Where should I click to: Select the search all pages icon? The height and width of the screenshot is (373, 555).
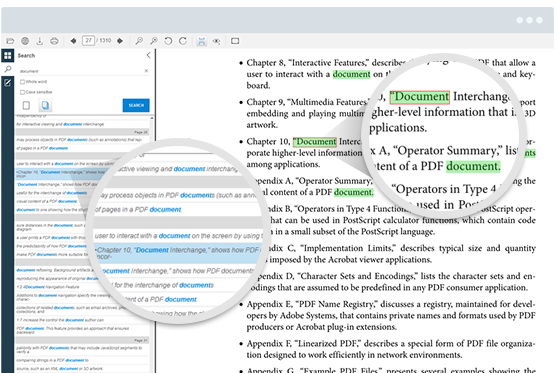click(x=45, y=105)
